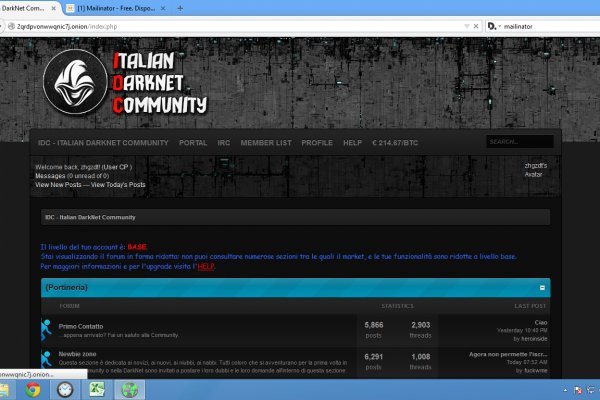Click the Primo Contatto forum icon
The width and height of the screenshot is (600, 400).
point(46,329)
